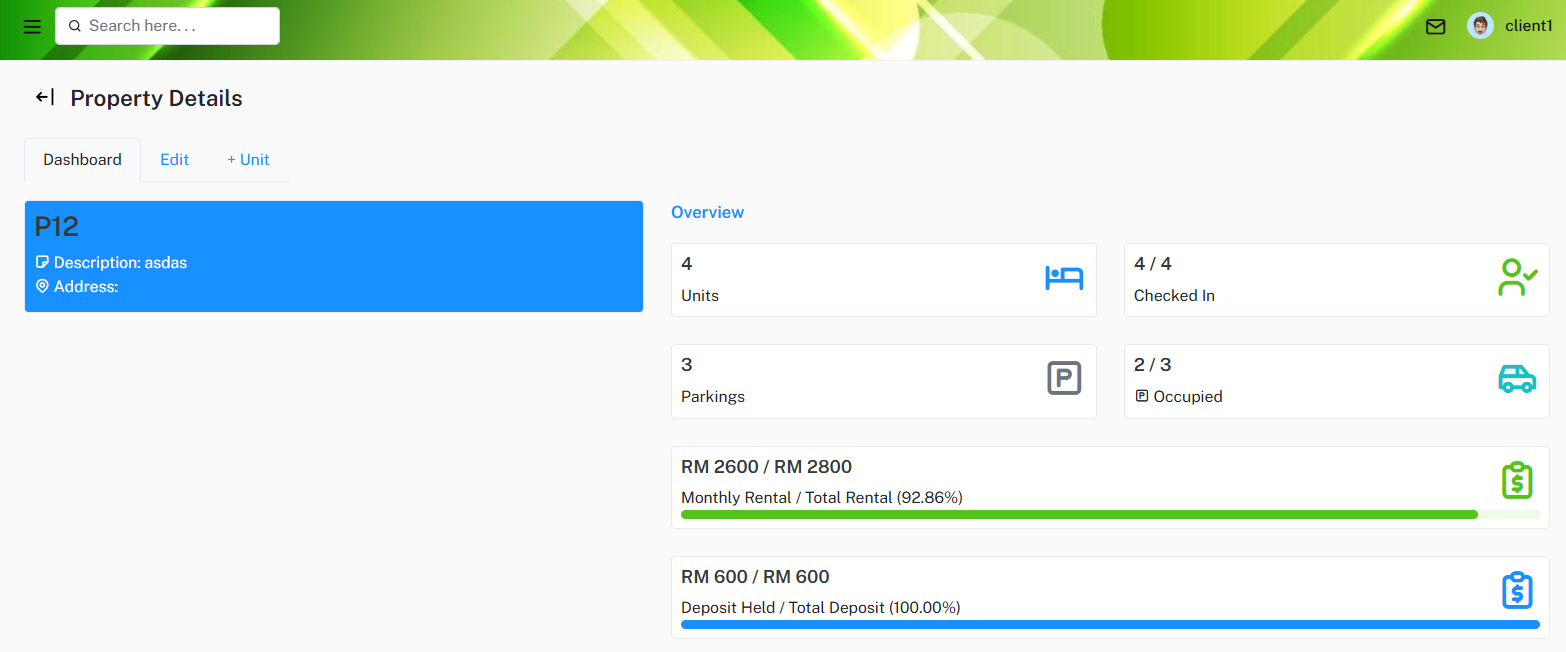This screenshot has height=652, width=1566.
Task: Click the checked-in person icon
Action: click(x=1517, y=278)
